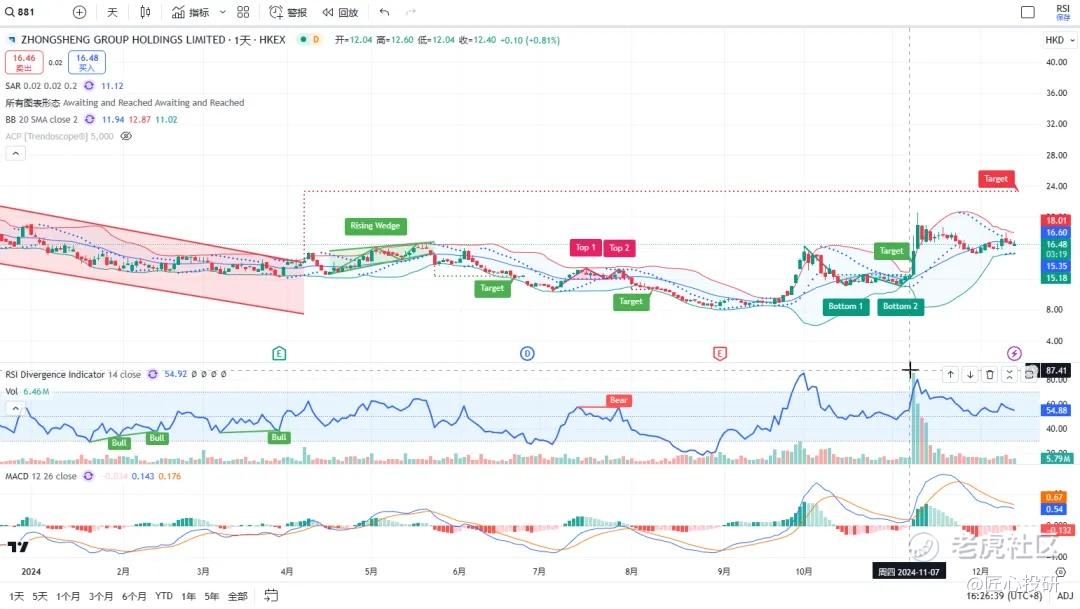Select the 5天 time range
Screen dimensions: 1080x609
(x=40, y=596)
